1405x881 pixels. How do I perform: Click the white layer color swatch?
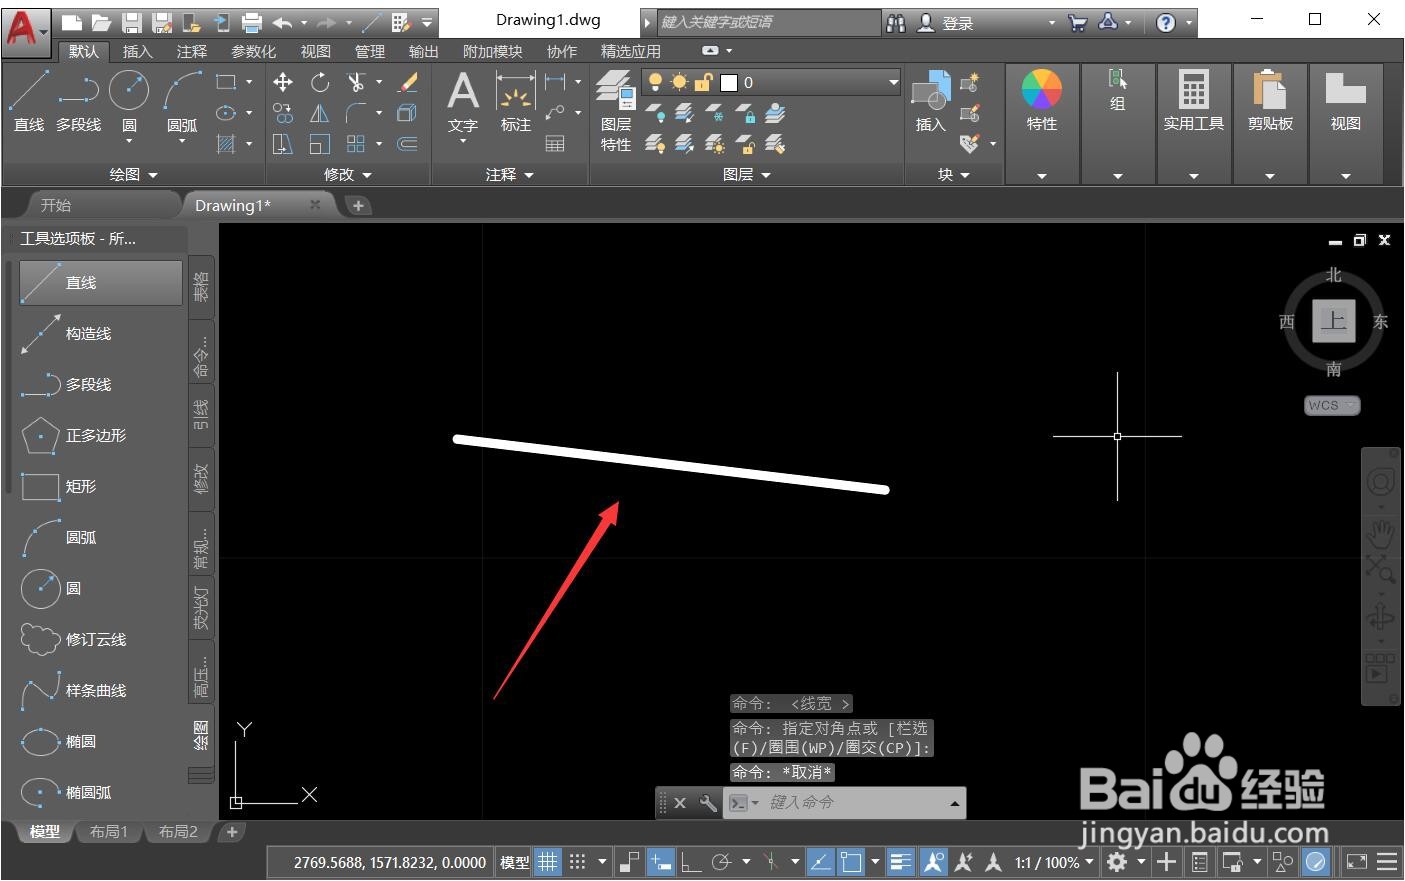click(729, 82)
